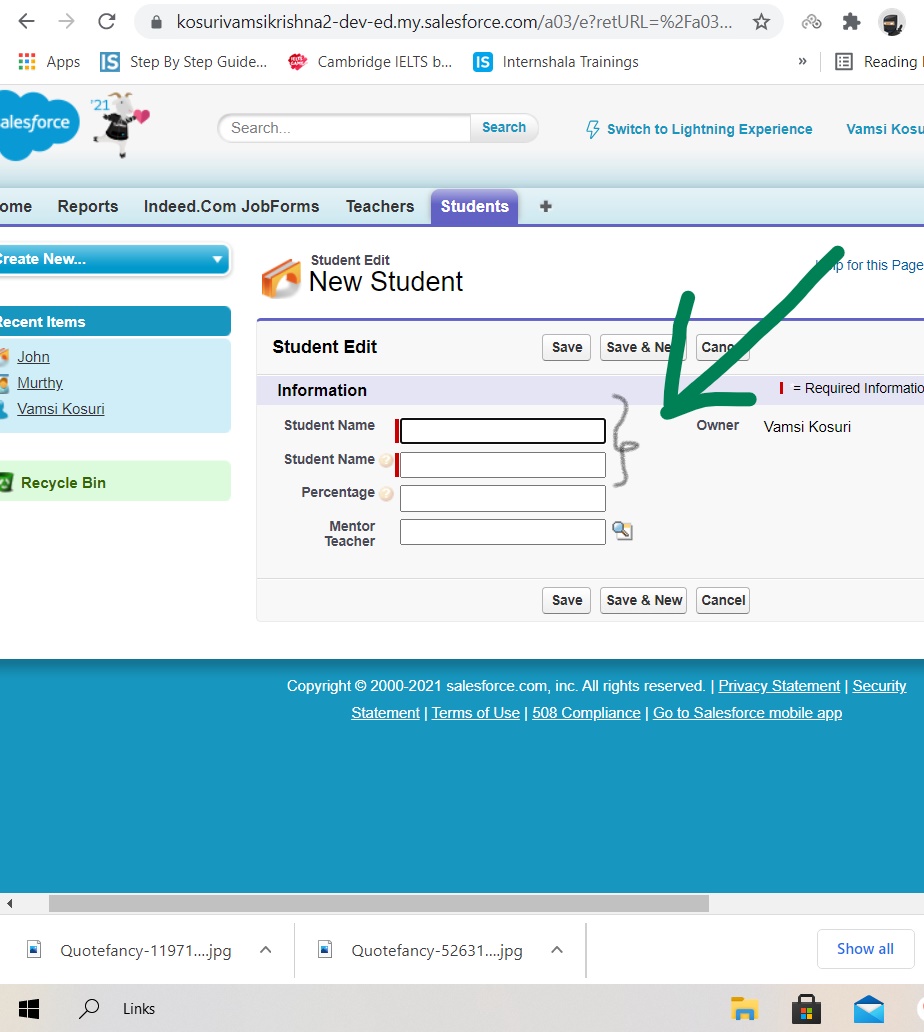Open recent item Vamsi Kosuri

[61, 409]
